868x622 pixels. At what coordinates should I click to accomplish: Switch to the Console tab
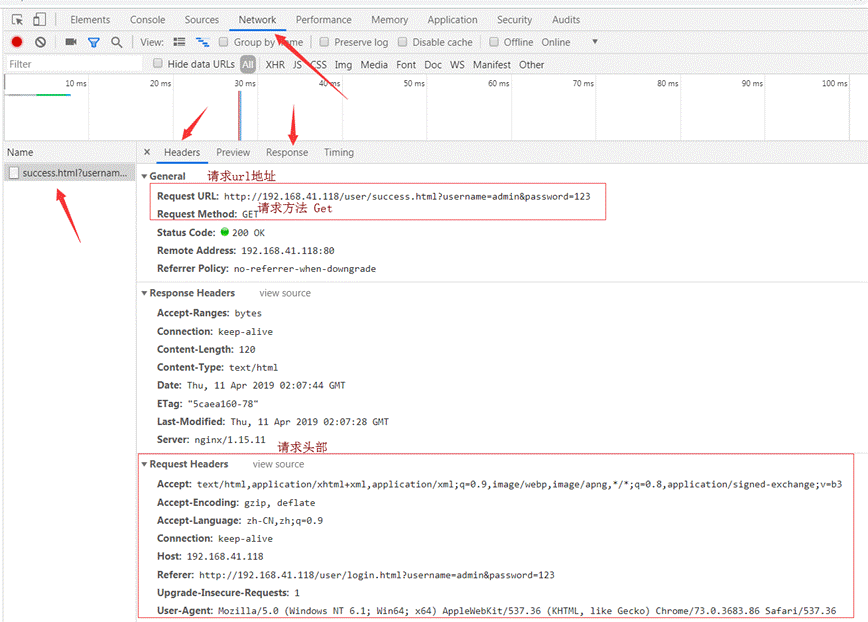[x=147, y=20]
